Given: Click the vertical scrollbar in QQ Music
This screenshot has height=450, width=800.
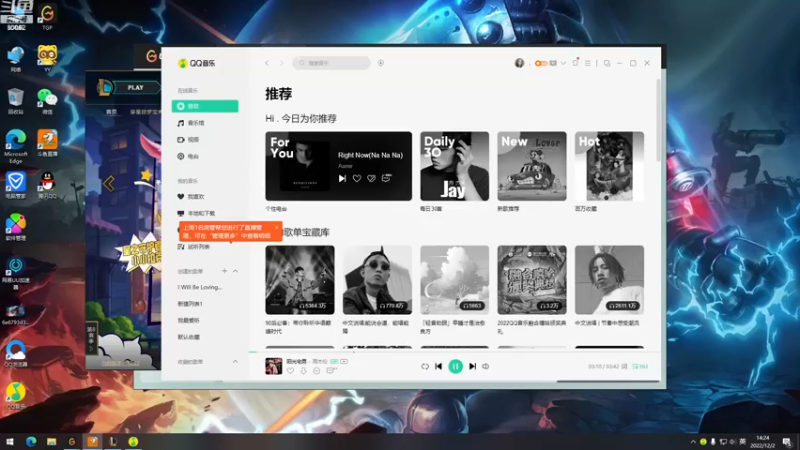Looking at the screenshot, I should click(658, 120).
